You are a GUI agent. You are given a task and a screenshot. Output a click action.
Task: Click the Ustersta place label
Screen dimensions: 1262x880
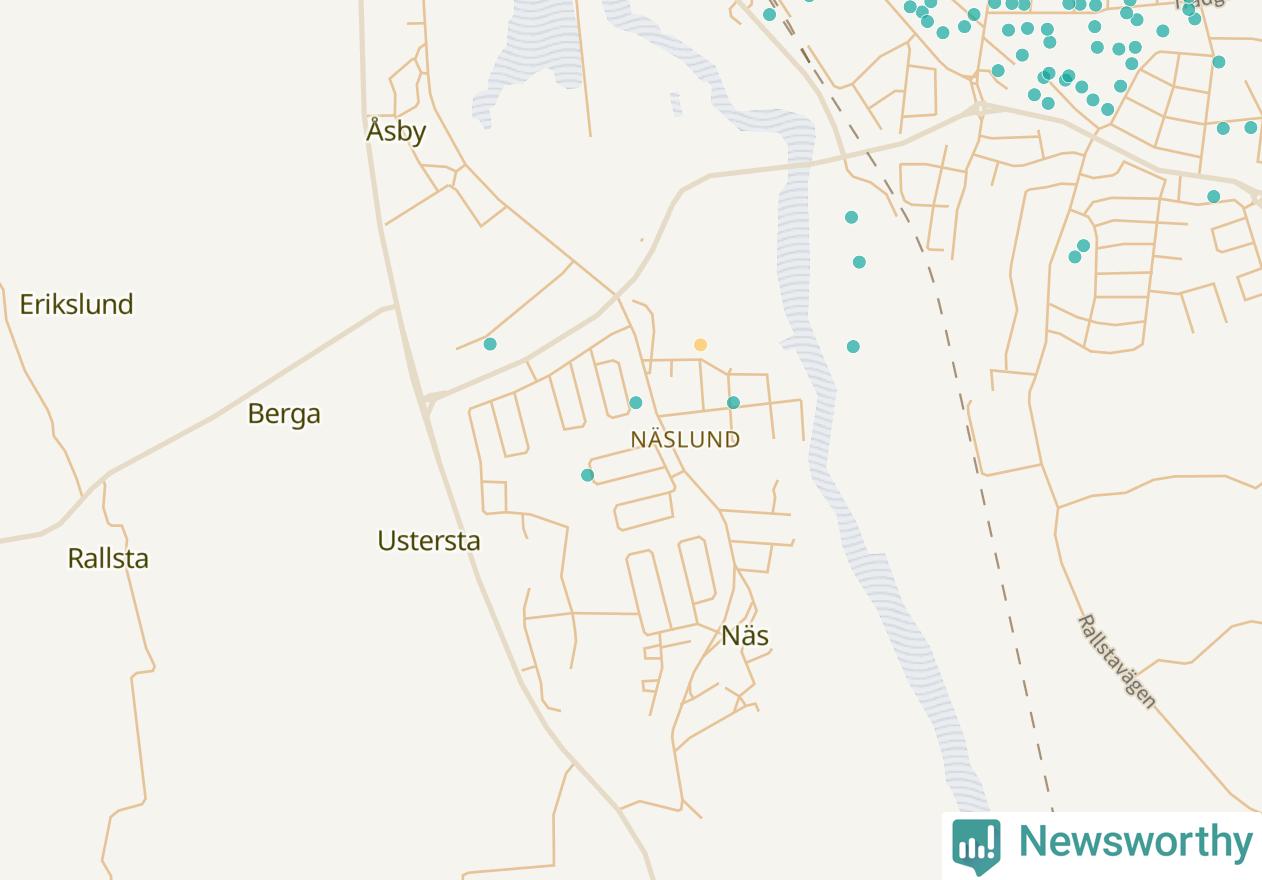pos(429,541)
